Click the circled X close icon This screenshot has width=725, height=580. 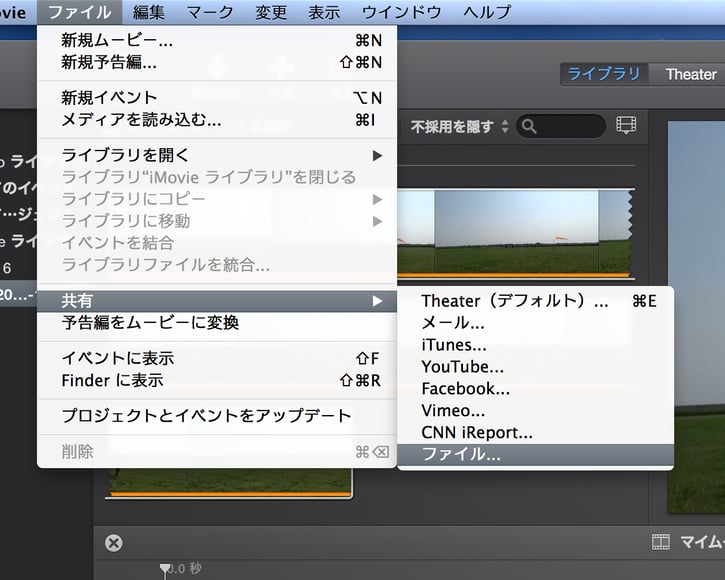tap(114, 543)
